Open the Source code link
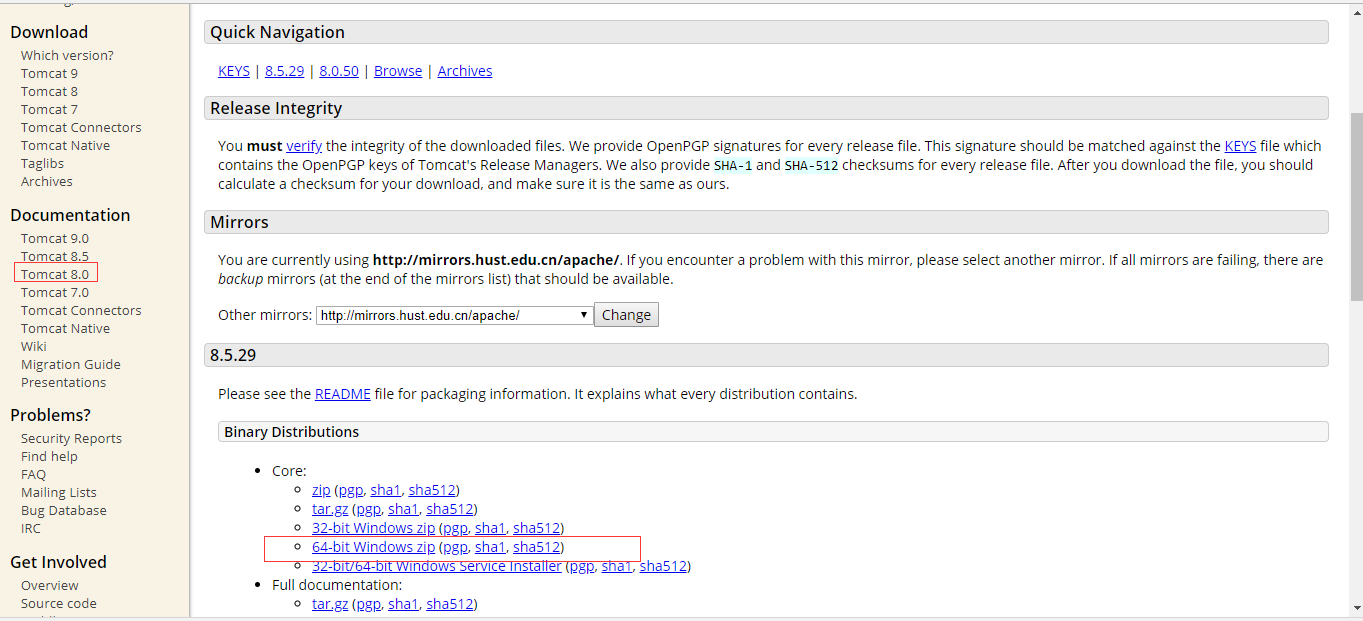 point(59,603)
